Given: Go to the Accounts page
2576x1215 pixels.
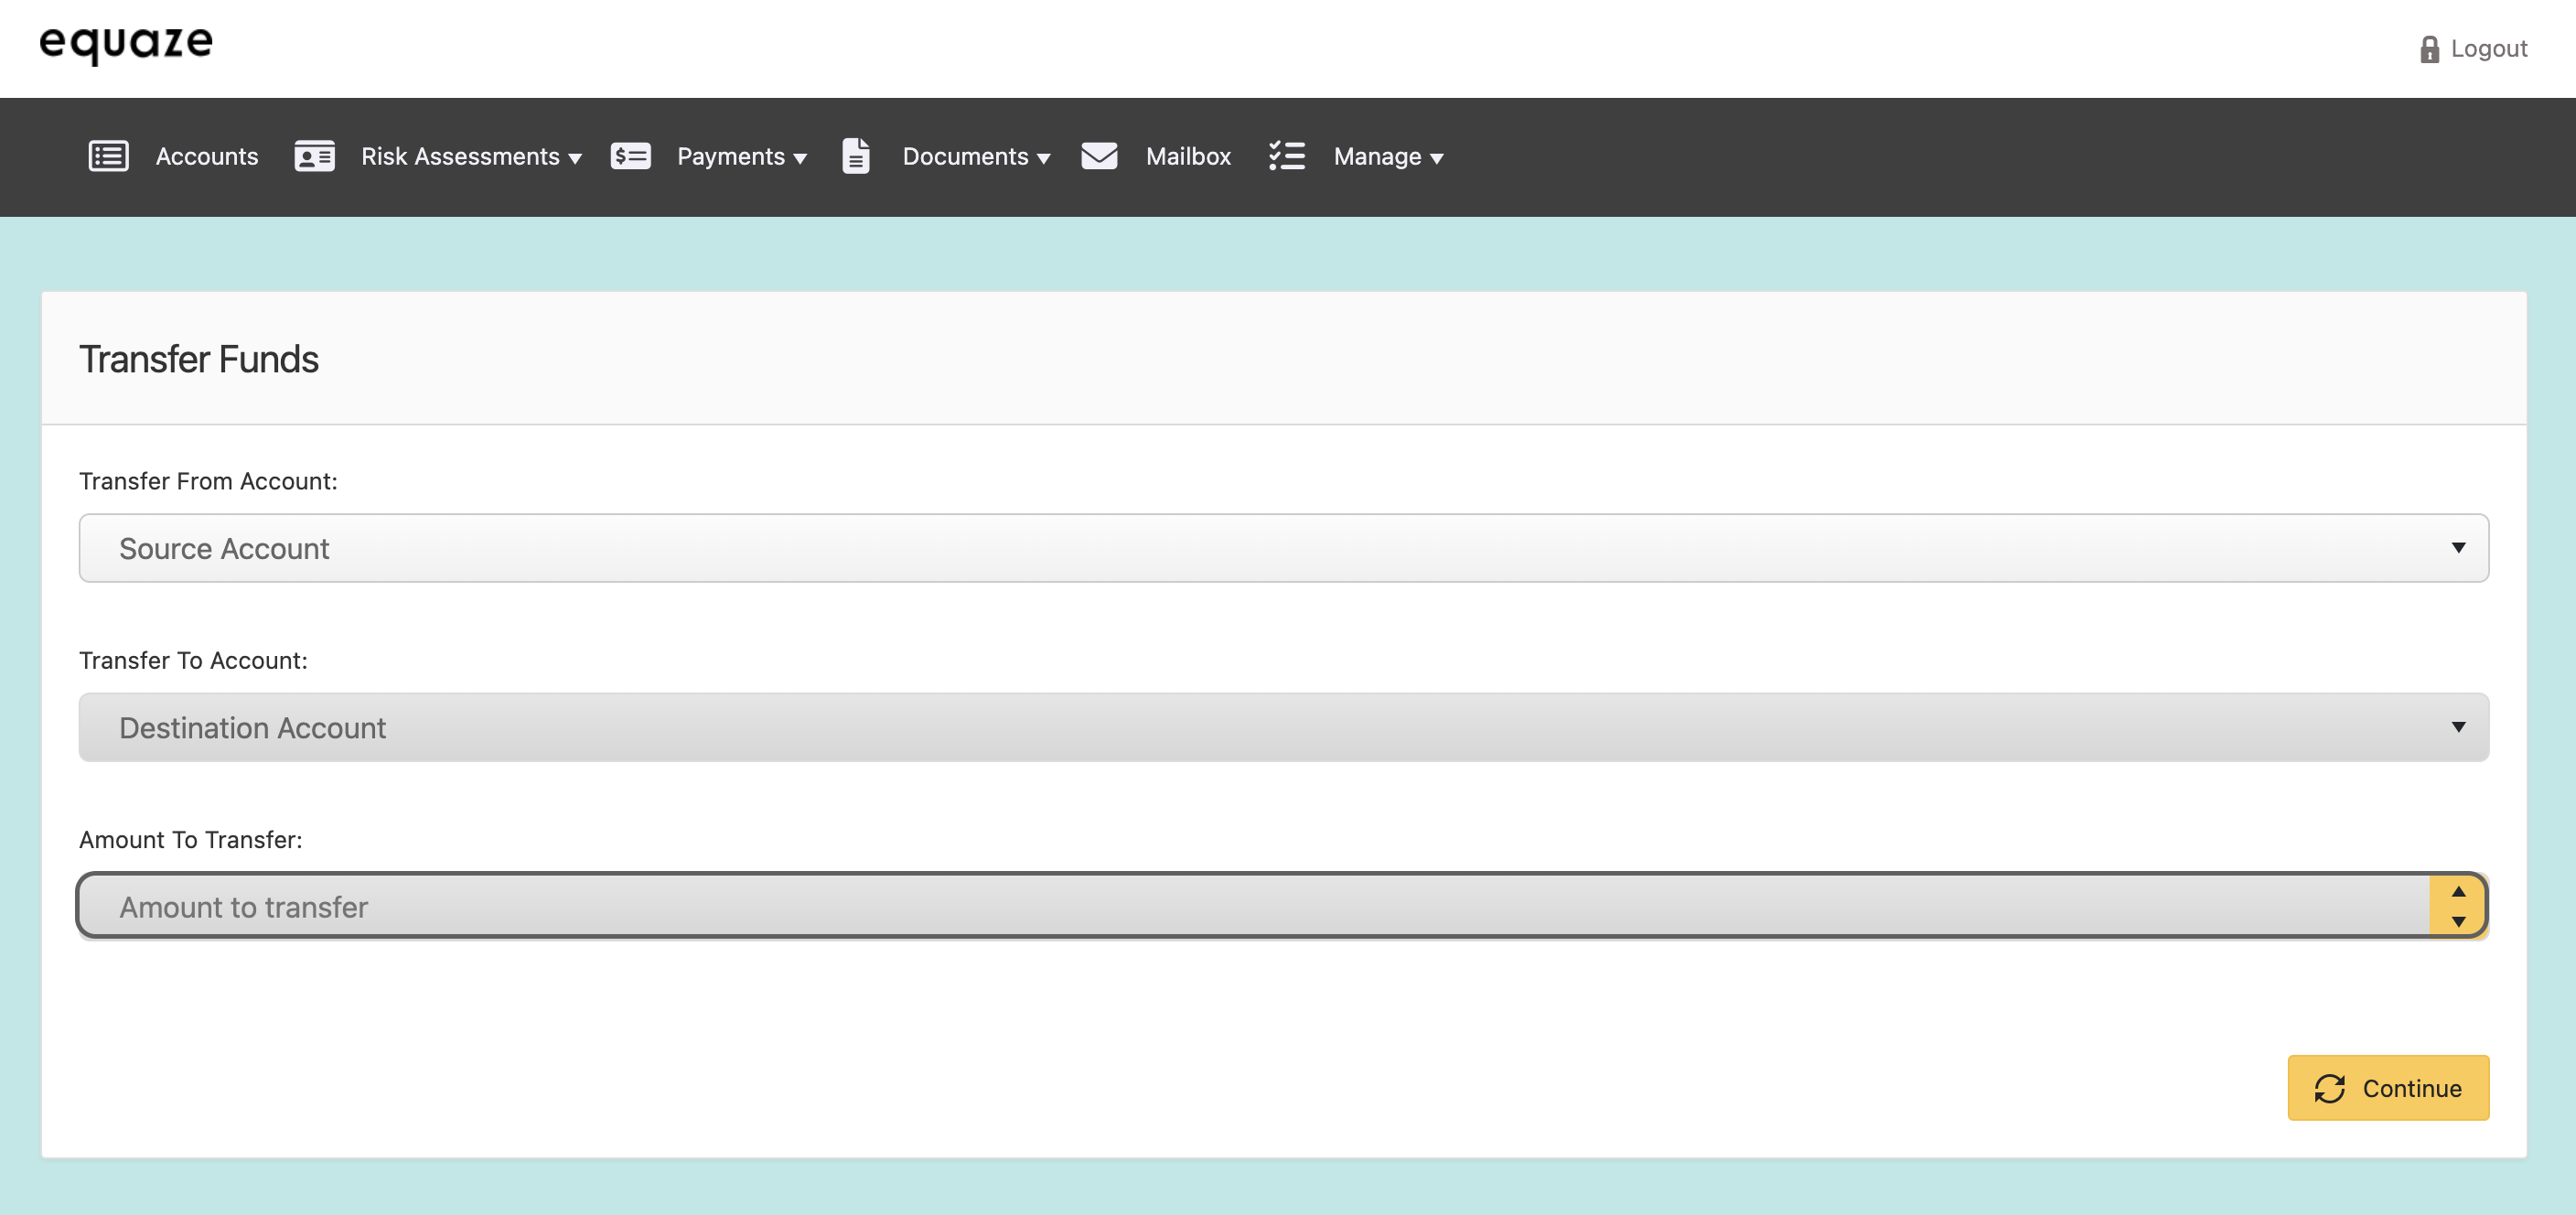Looking at the screenshot, I should pyautogui.click(x=206, y=157).
